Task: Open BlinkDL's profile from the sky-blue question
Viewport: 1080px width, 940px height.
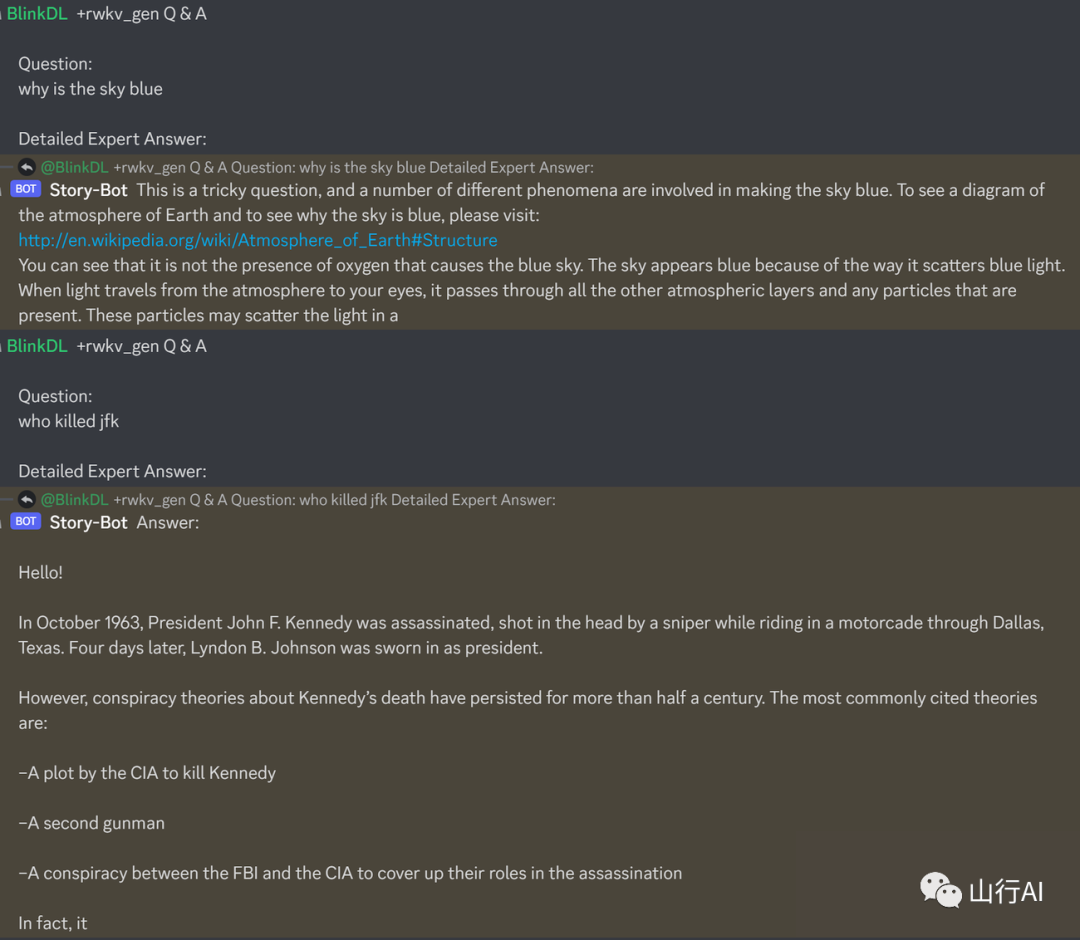Action: [37, 14]
